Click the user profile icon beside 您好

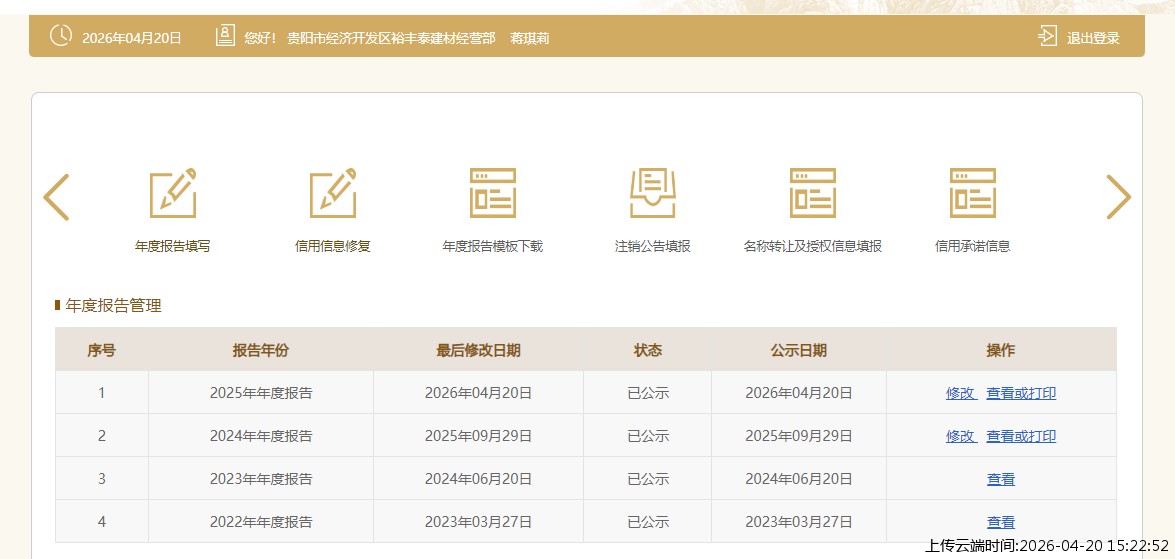(x=225, y=37)
